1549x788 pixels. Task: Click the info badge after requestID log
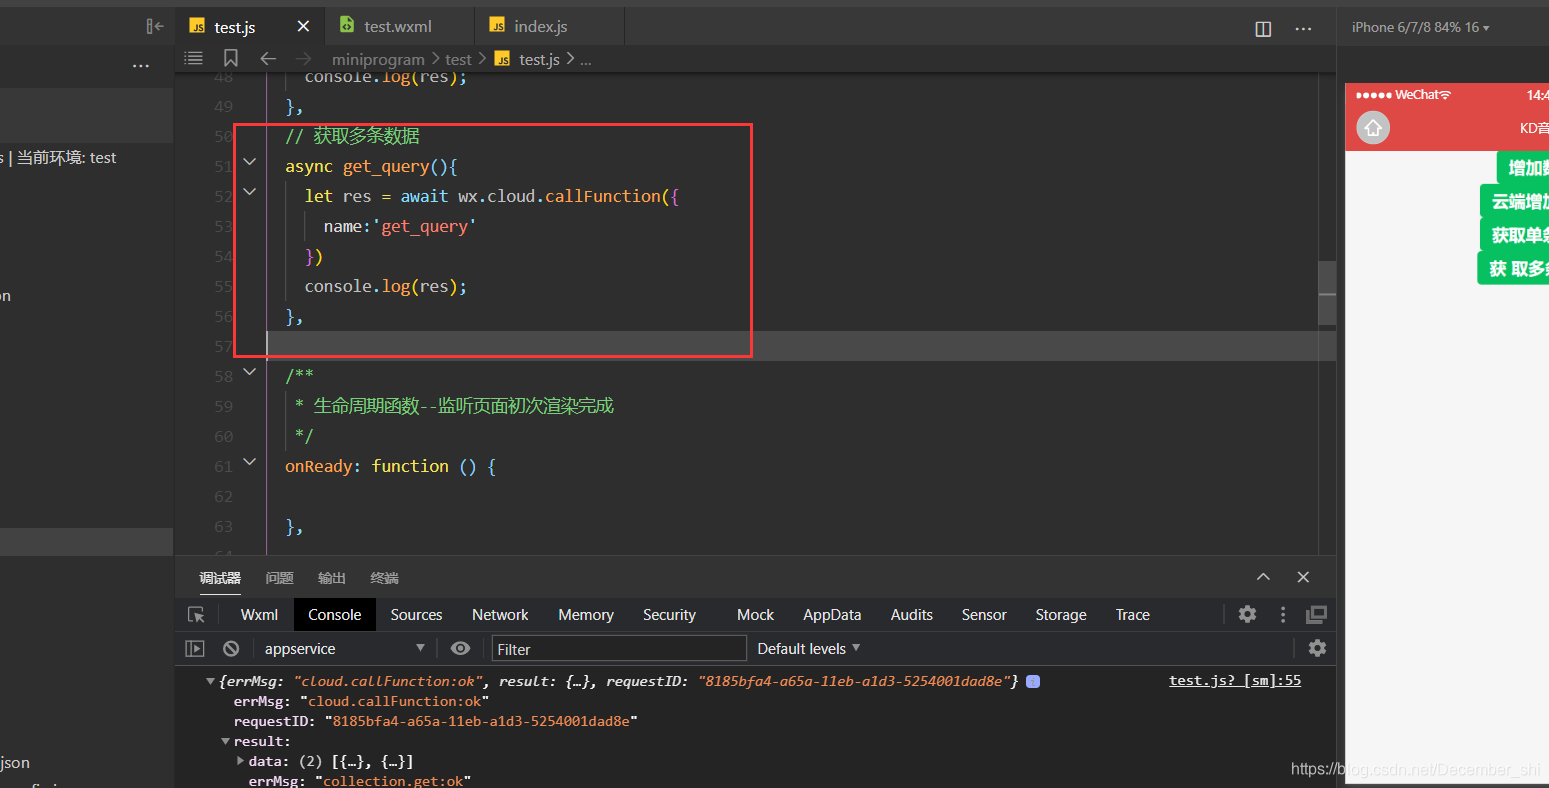[x=1033, y=681]
